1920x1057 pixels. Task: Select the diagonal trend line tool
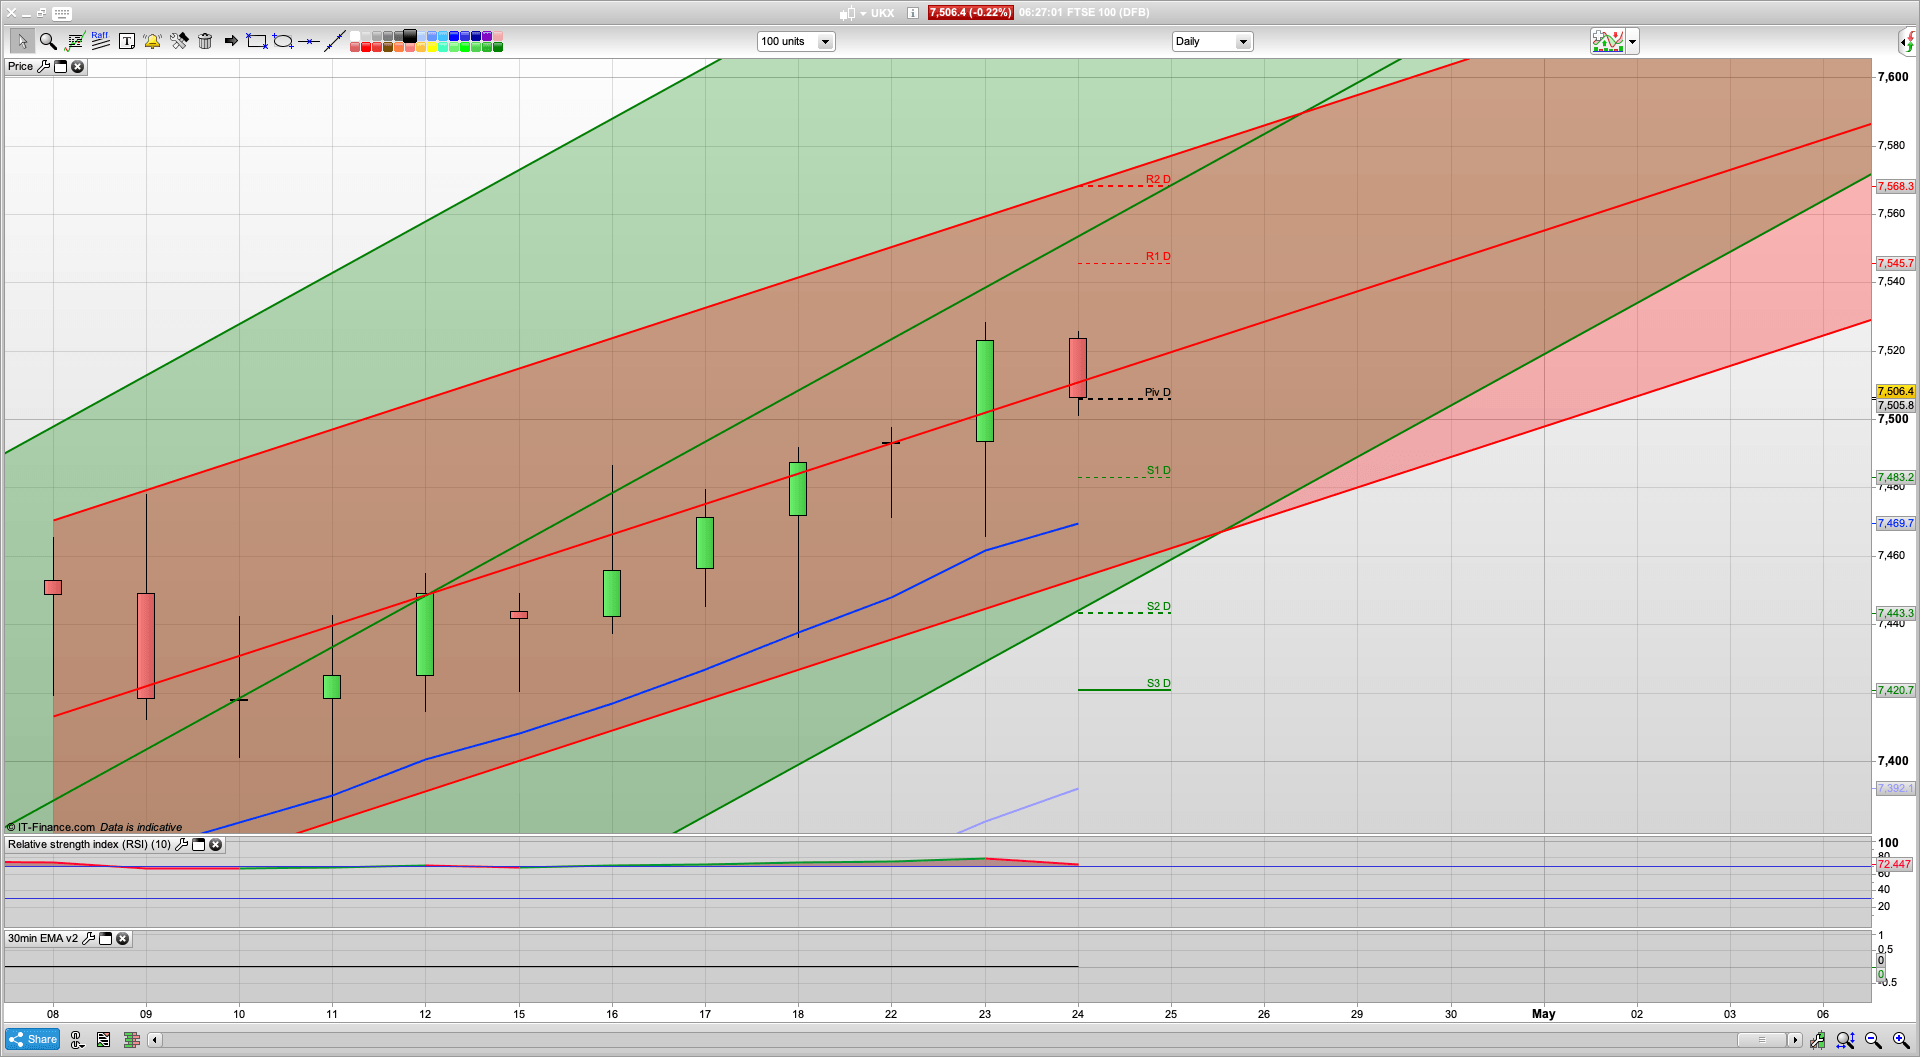pyautogui.click(x=335, y=41)
